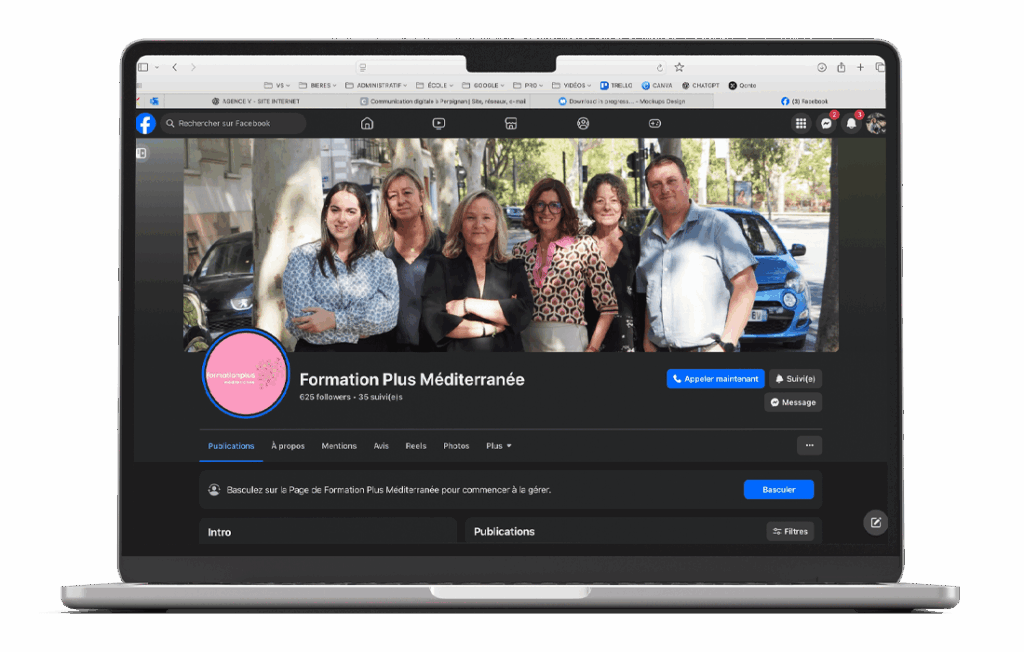The height and width of the screenshot is (652, 1024).
Task: Open the ChatGPT bookmark
Action: click(700, 85)
